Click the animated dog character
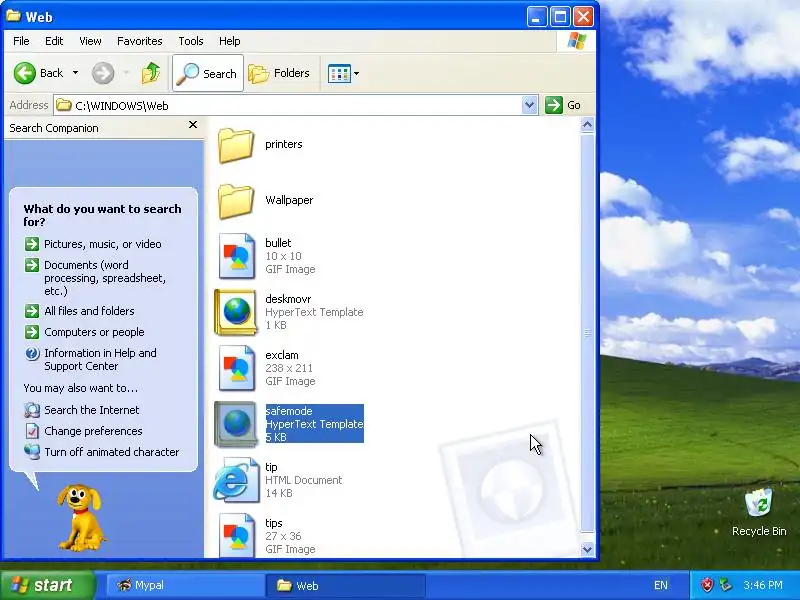800x600 pixels. click(81, 517)
